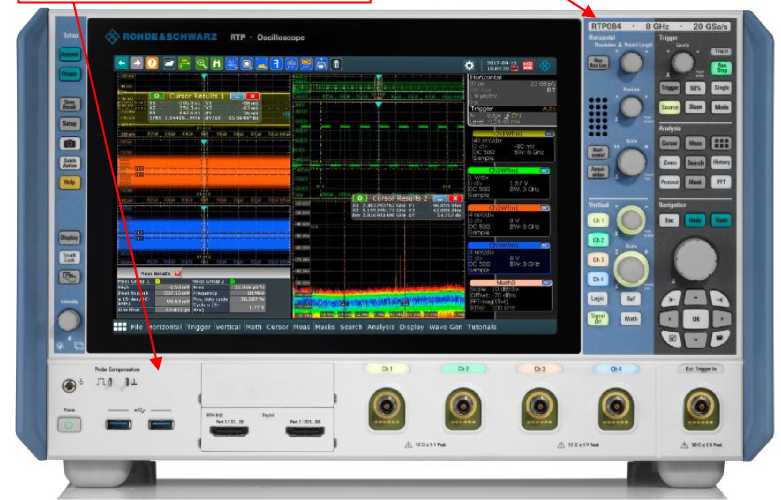This screenshot has height=500, width=781.
Task: Push the camera screenshot key on left panel
Action: point(70,143)
